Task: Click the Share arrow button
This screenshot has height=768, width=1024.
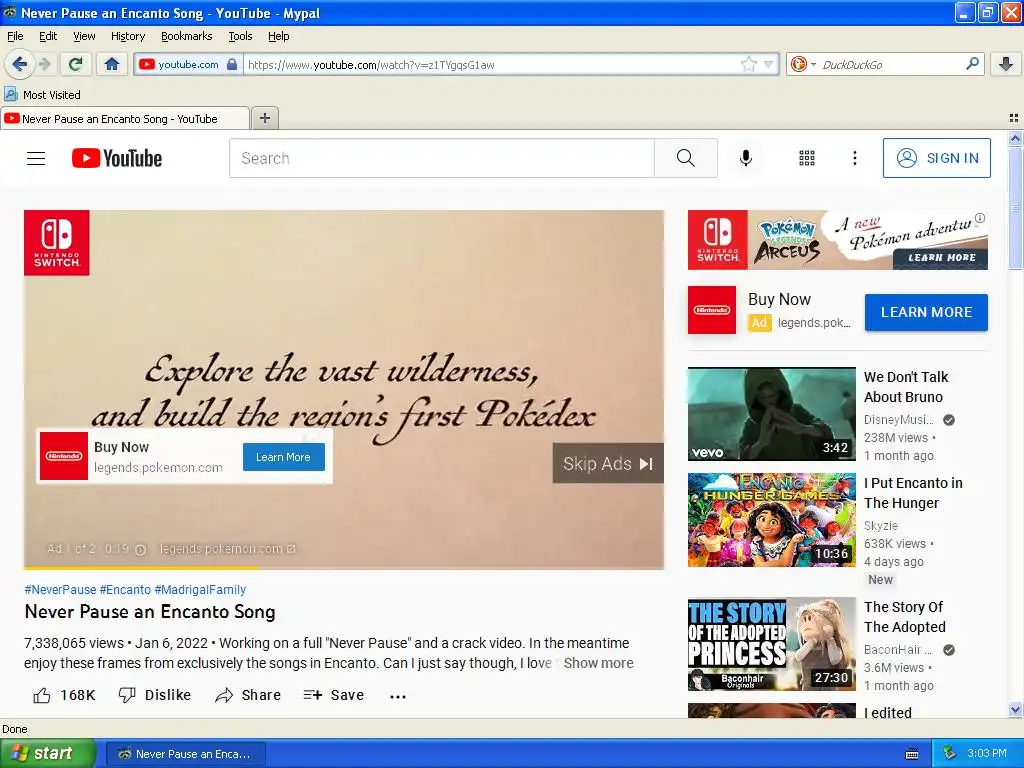Action: click(x=248, y=695)
